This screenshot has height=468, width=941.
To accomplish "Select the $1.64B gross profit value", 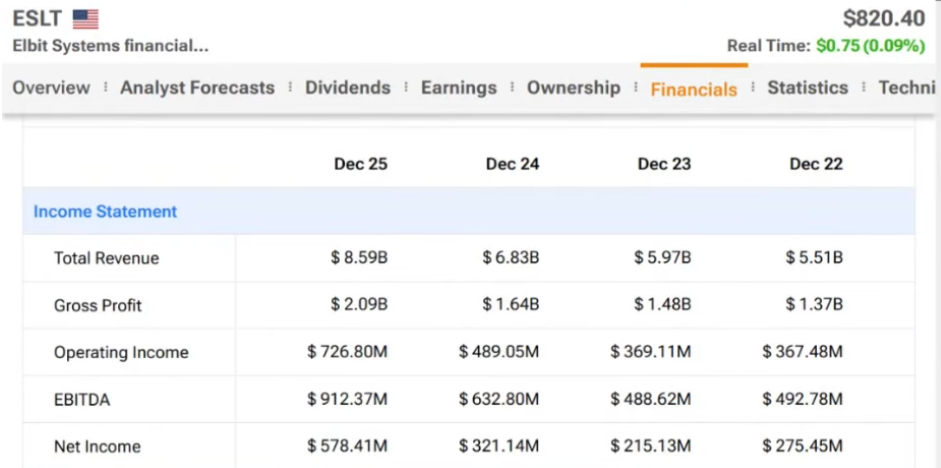I will point(511,305).
